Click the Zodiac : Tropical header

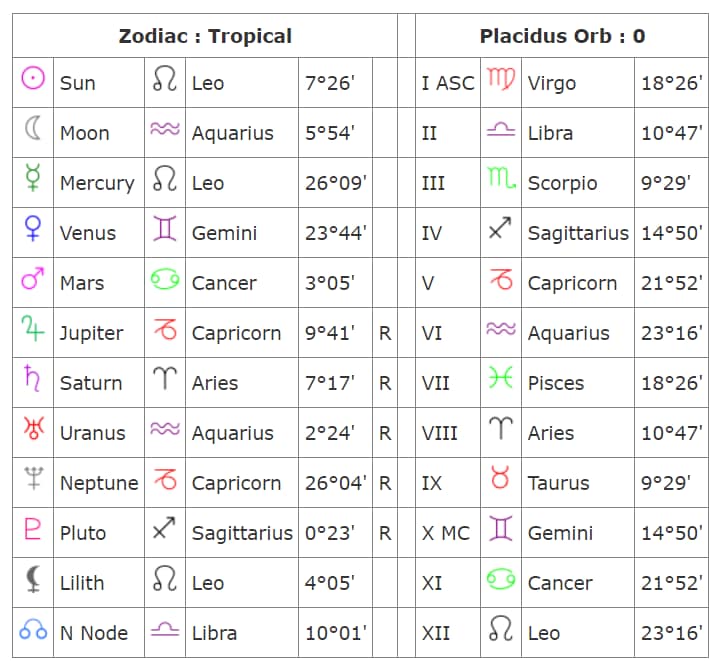(x=205, y=36)
